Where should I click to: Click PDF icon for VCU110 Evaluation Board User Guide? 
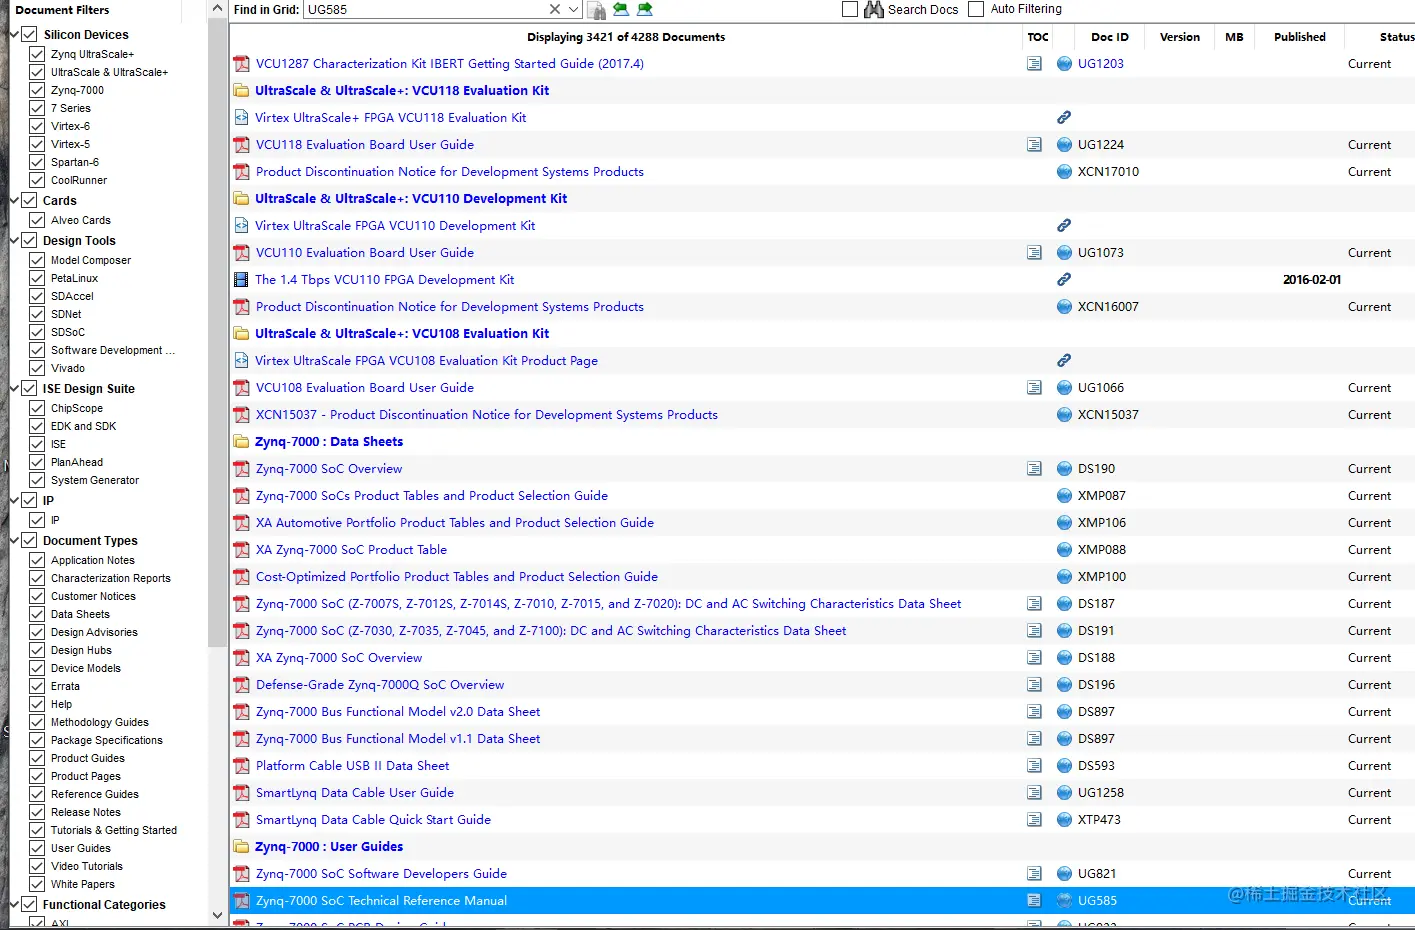click(241, 253)
